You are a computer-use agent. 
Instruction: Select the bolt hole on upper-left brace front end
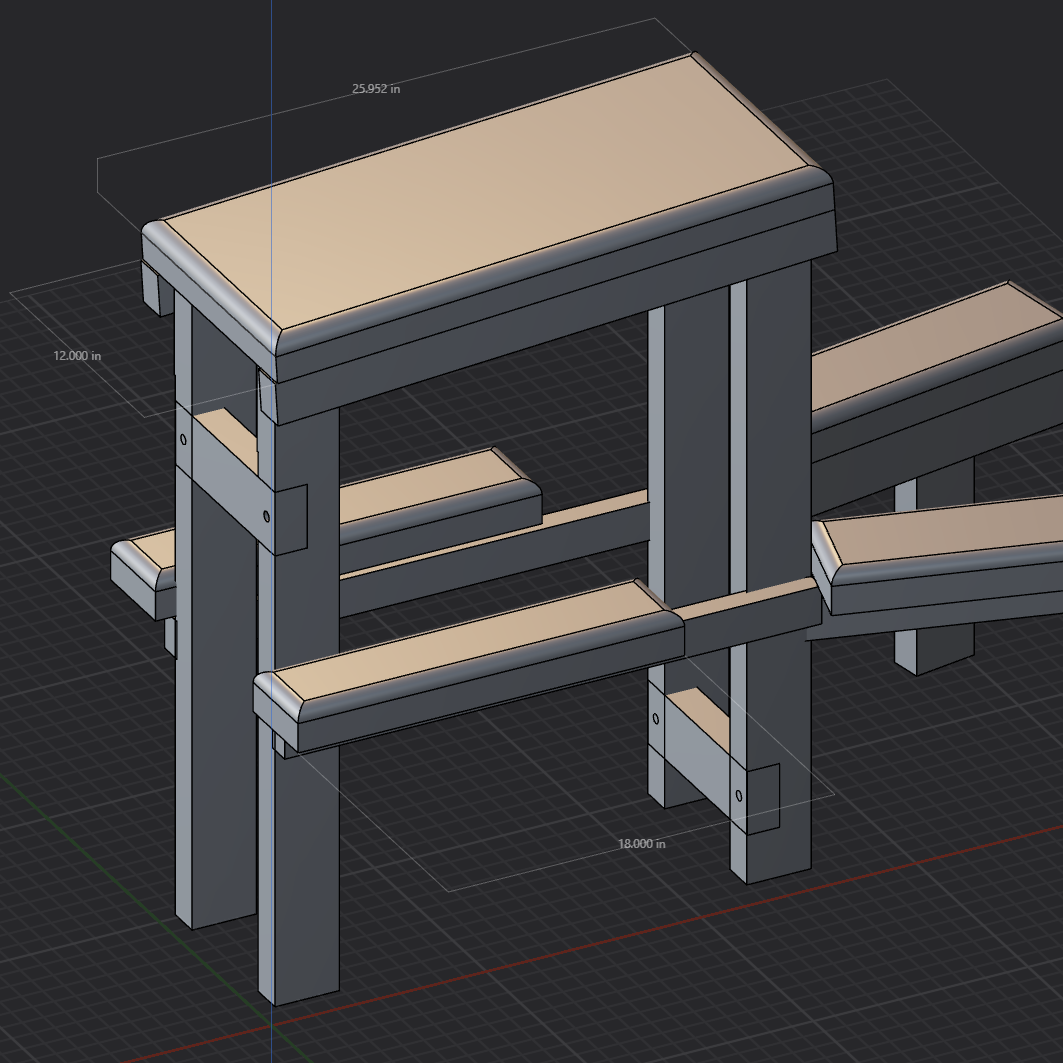(266, 517)
